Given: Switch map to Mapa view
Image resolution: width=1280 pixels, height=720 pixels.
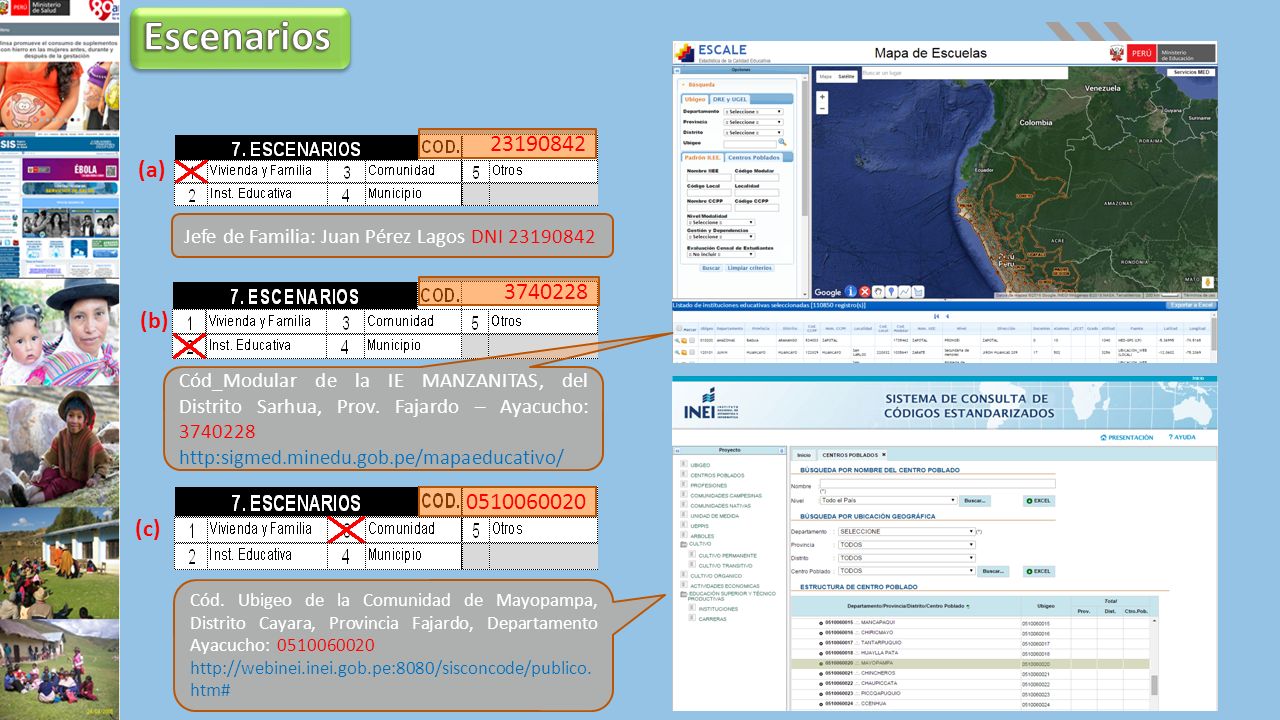Looking at the screenshot, I should (825, 76).
